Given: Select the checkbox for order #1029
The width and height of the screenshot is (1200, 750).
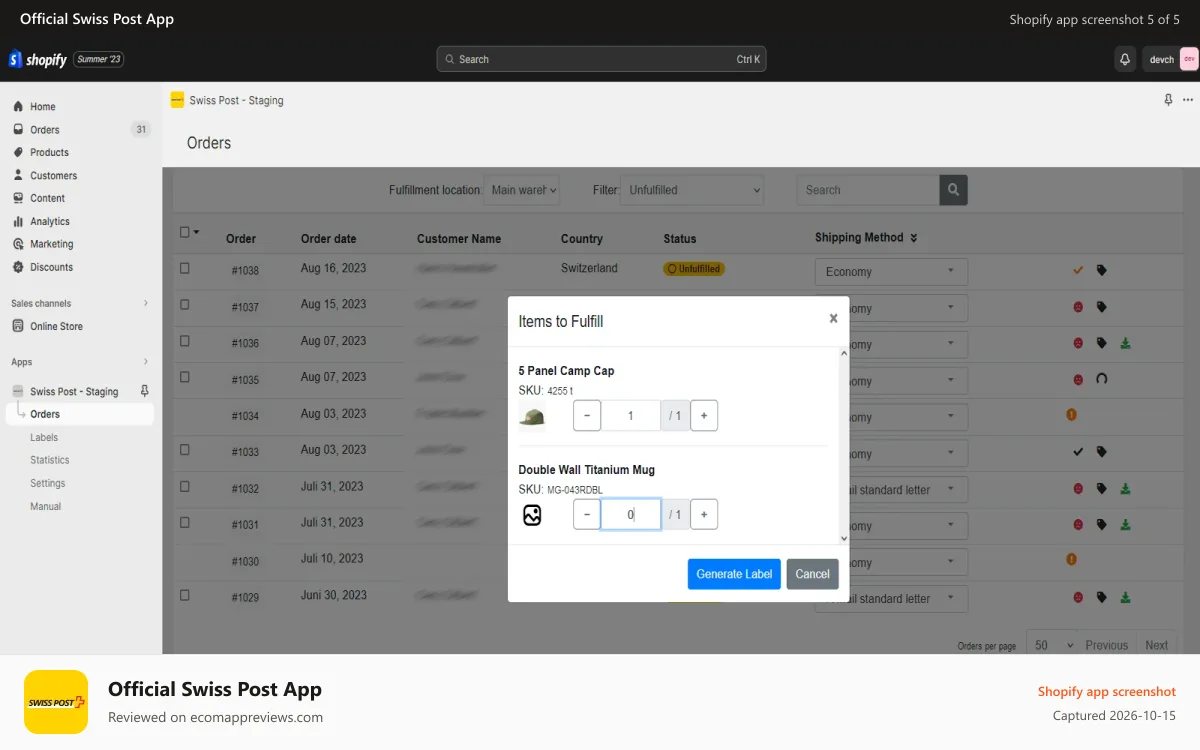Looking at the screenshot, I should 184,595.
